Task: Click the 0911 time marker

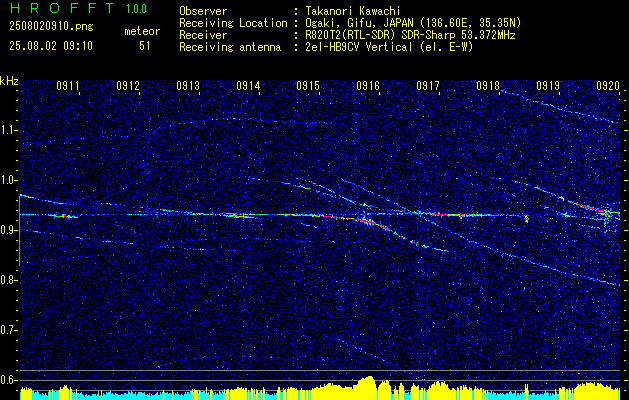Action: [x=68, y=86]
